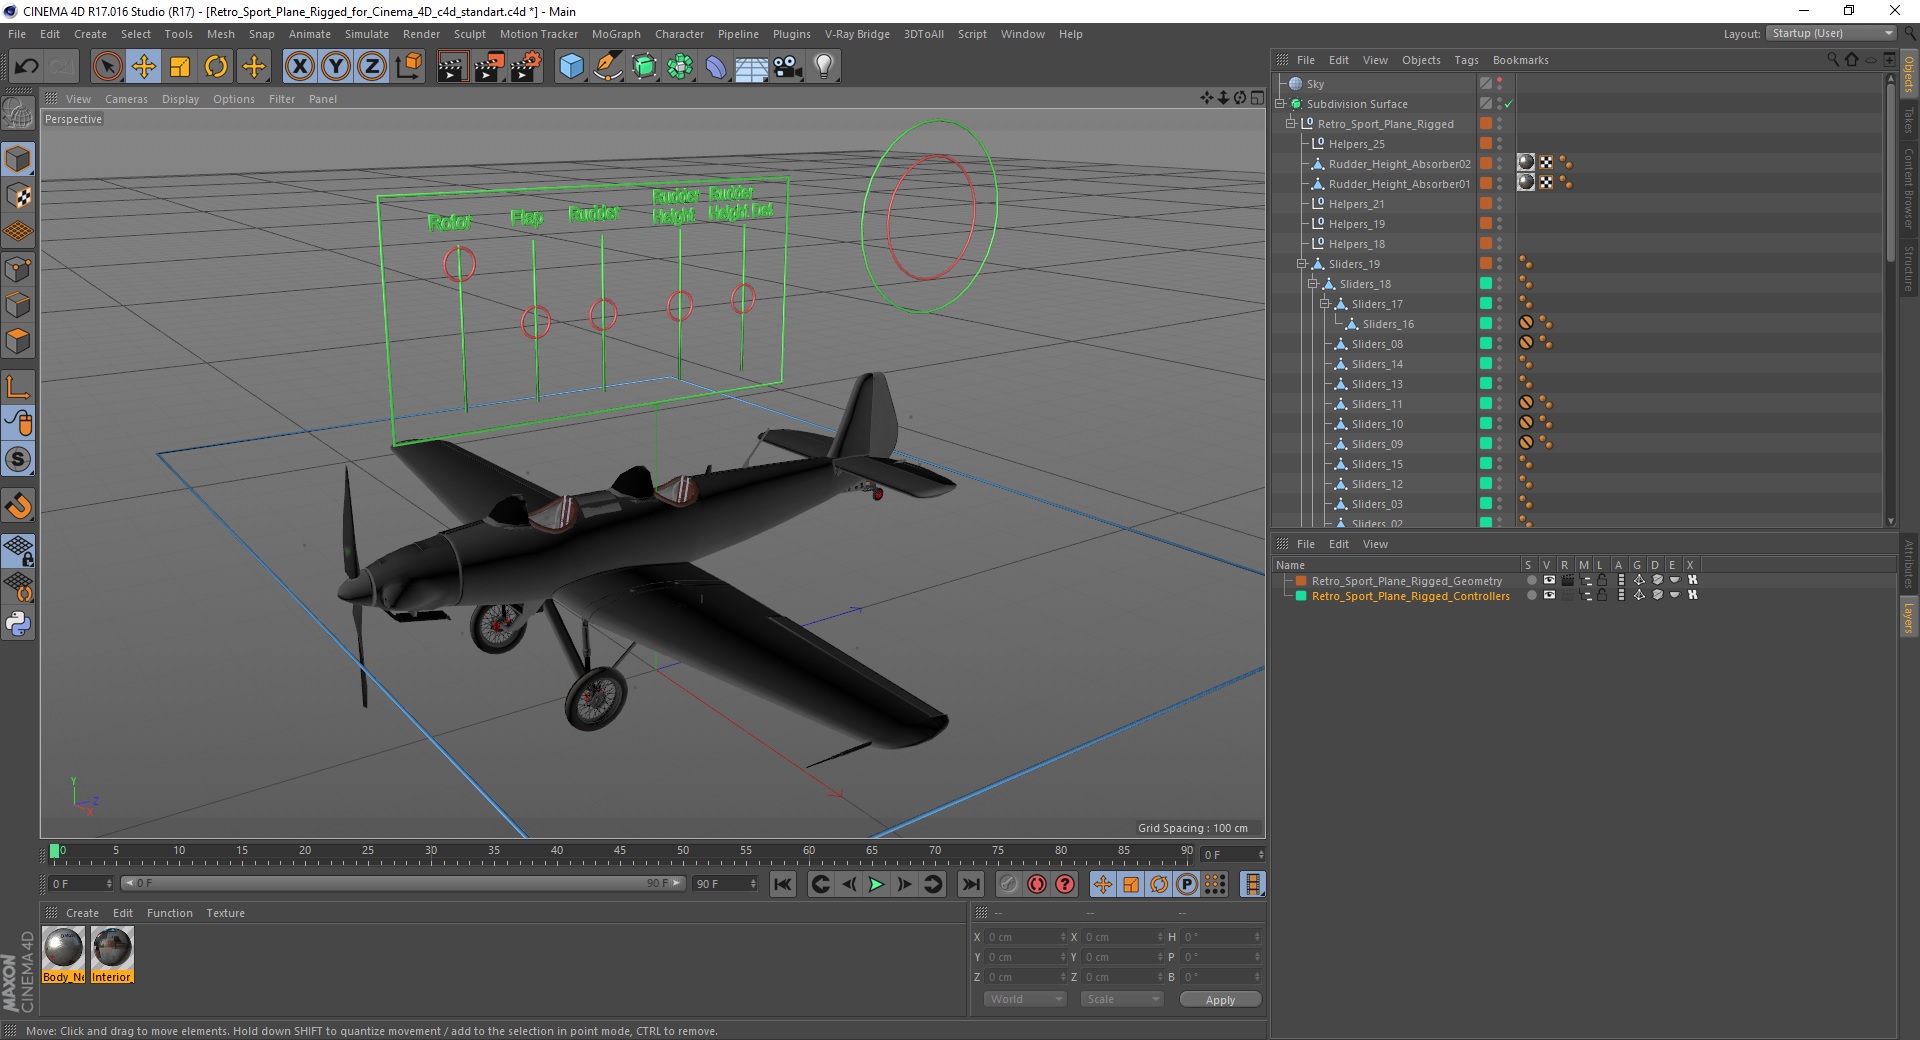Screen dimensions: 1920x1040
Task: Switch to Texture mode checkerboard icon
Action: tap(18, 196)
